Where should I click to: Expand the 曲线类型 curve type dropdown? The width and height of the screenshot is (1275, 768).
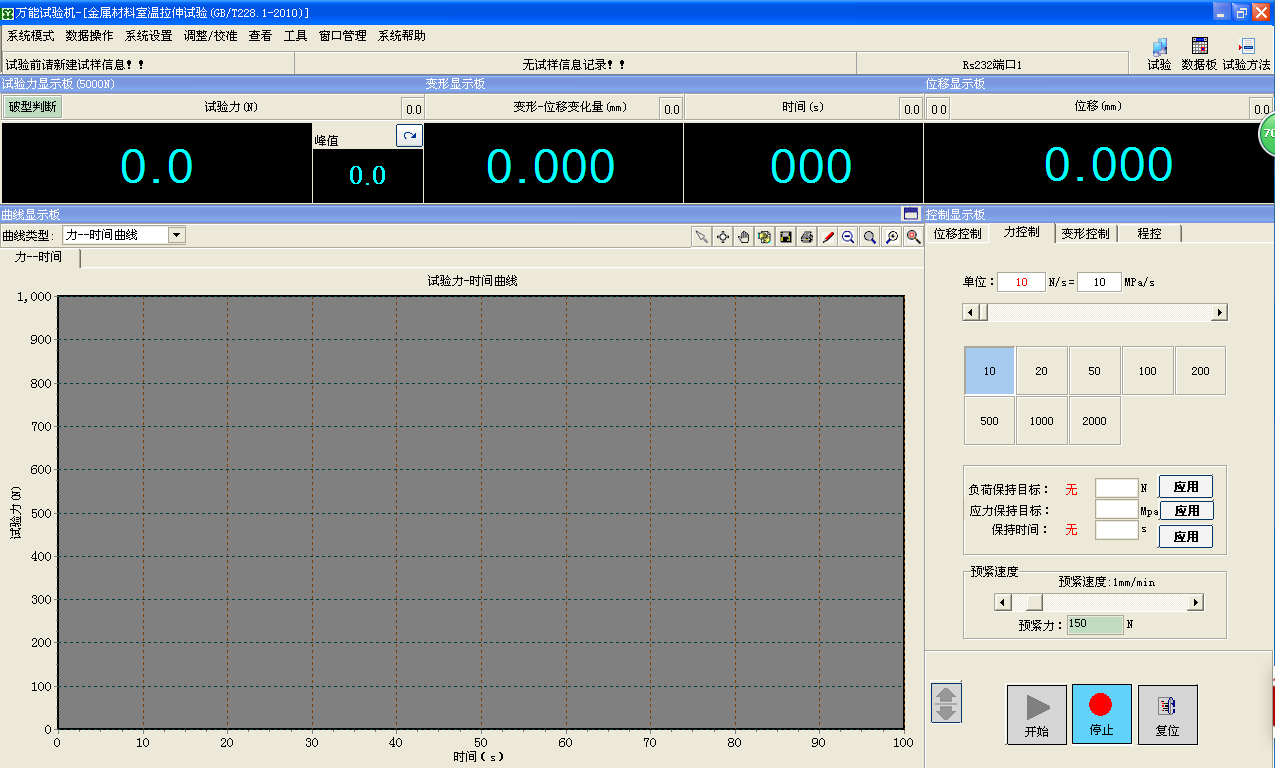176,235
